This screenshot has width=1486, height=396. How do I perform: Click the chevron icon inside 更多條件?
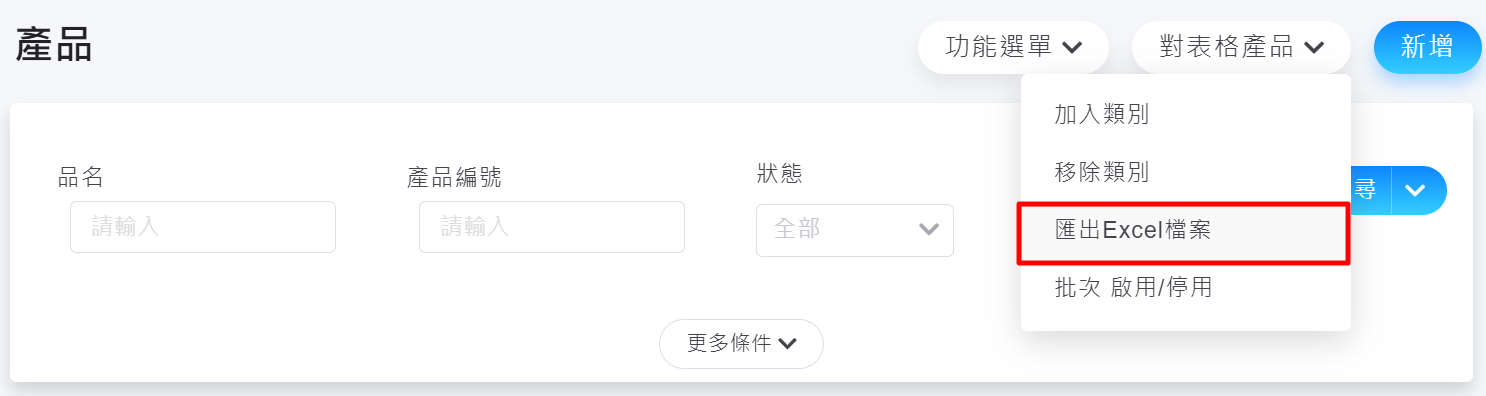788,344
